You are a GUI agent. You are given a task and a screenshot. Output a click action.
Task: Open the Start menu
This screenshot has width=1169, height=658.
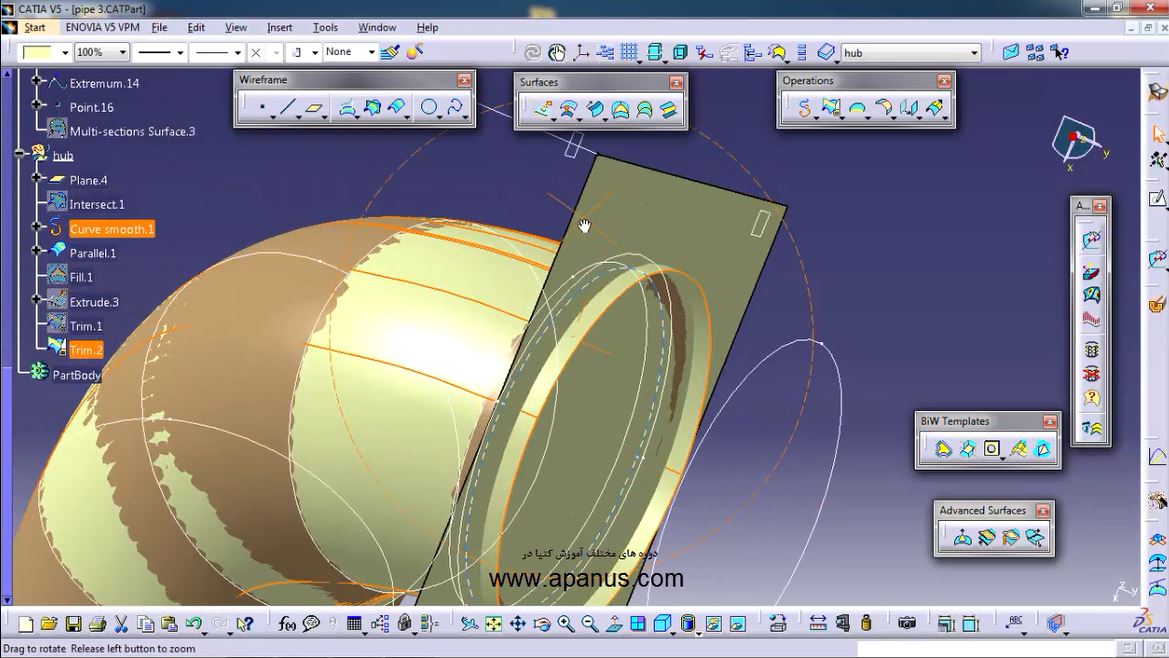[34, 28]
